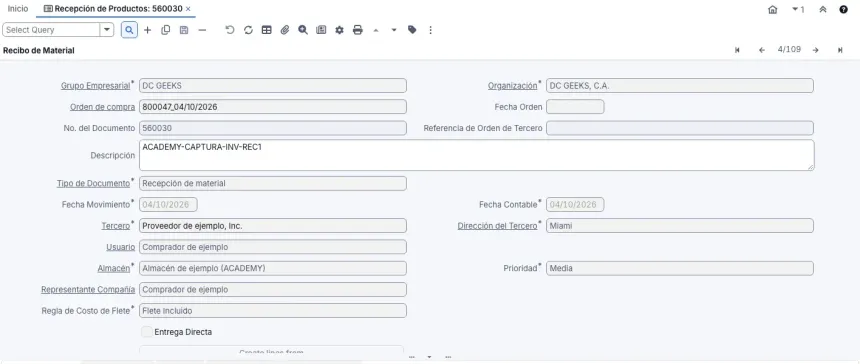Click the Fecha Movimiento date field

[x=168, y=204]
